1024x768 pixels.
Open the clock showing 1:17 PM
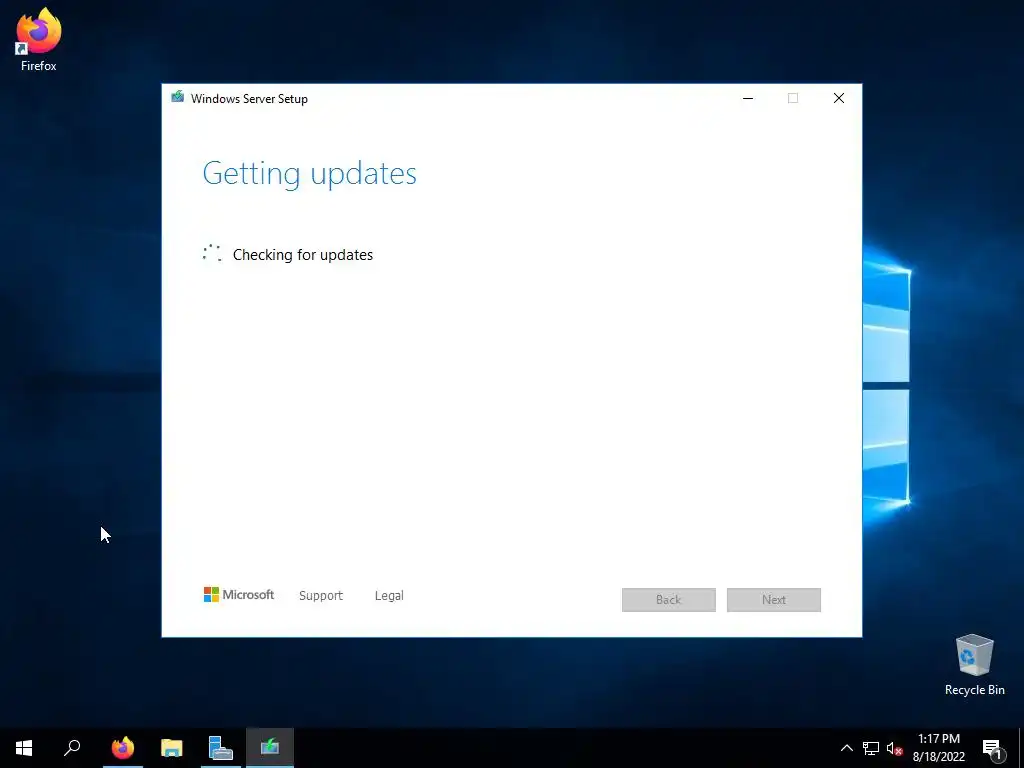pyautogui.click(x=938, y=748)
